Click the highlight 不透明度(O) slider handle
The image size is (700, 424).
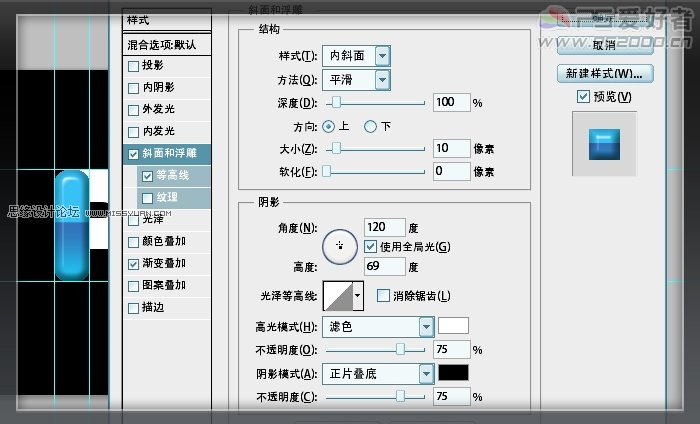(x=400, y=349)
